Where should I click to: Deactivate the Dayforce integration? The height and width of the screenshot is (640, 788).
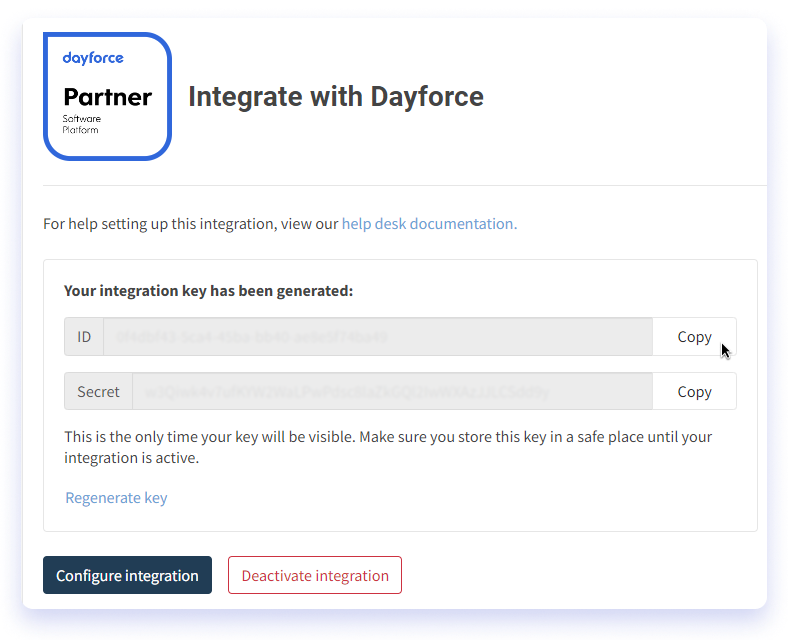(315, 575)
